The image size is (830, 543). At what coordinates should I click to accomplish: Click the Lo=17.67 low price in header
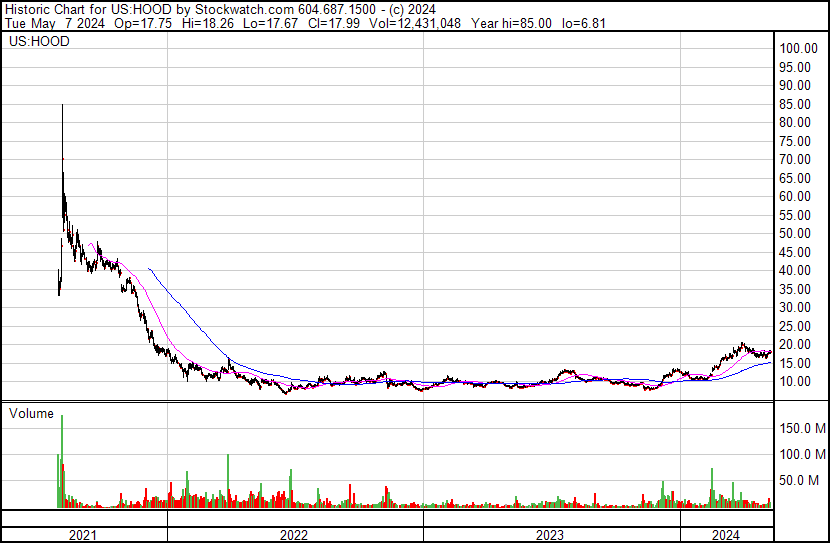point(270,23)
